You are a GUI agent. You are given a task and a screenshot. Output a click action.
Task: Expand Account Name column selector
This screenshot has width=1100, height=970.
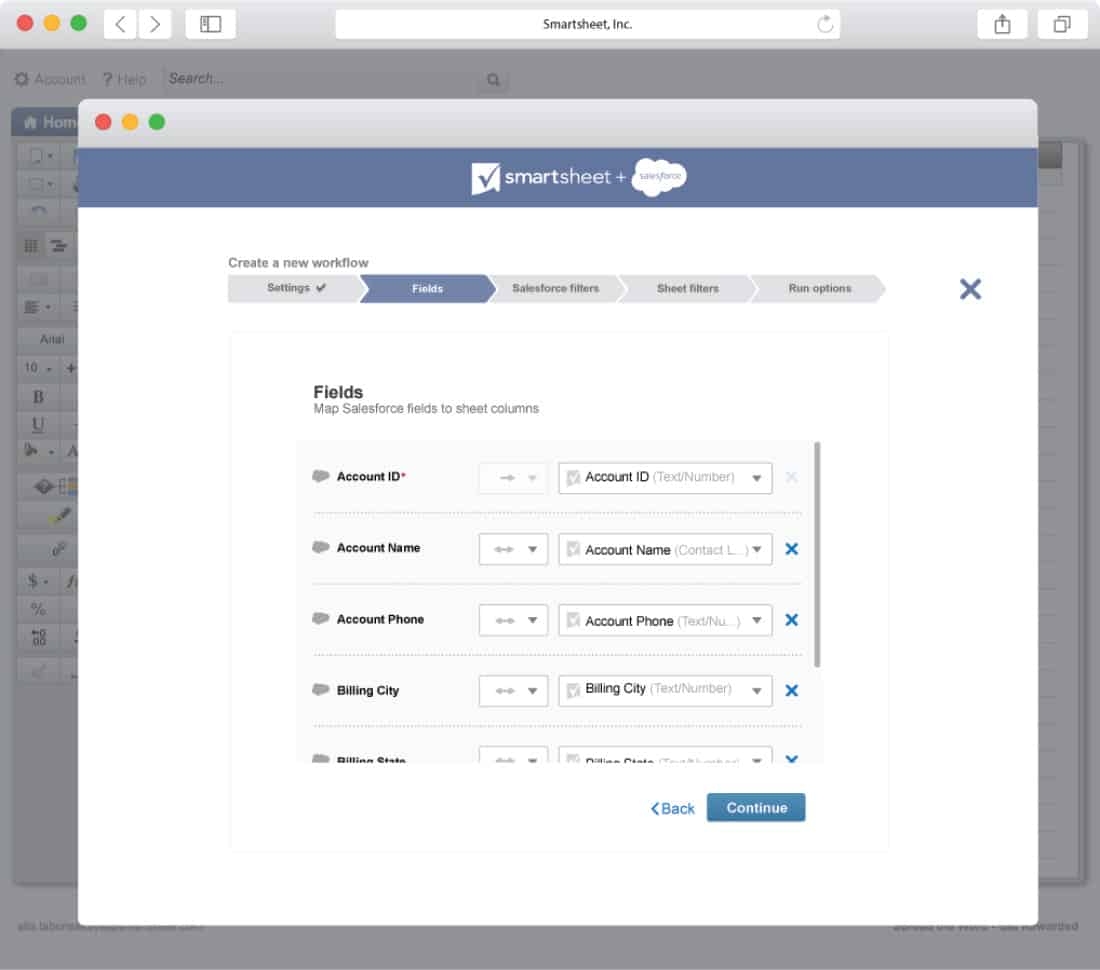pyautogui.click(x=665, y=549)
